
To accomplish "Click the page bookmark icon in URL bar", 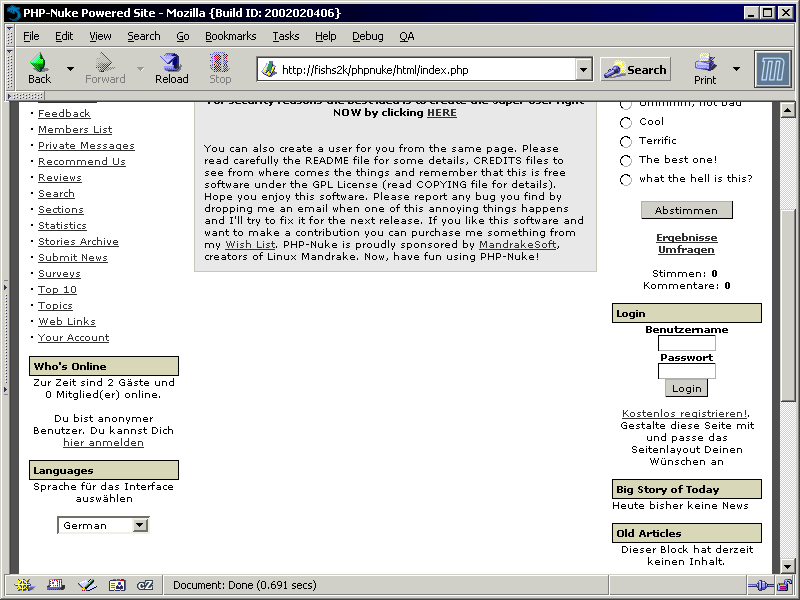I will tap(269, 69).
